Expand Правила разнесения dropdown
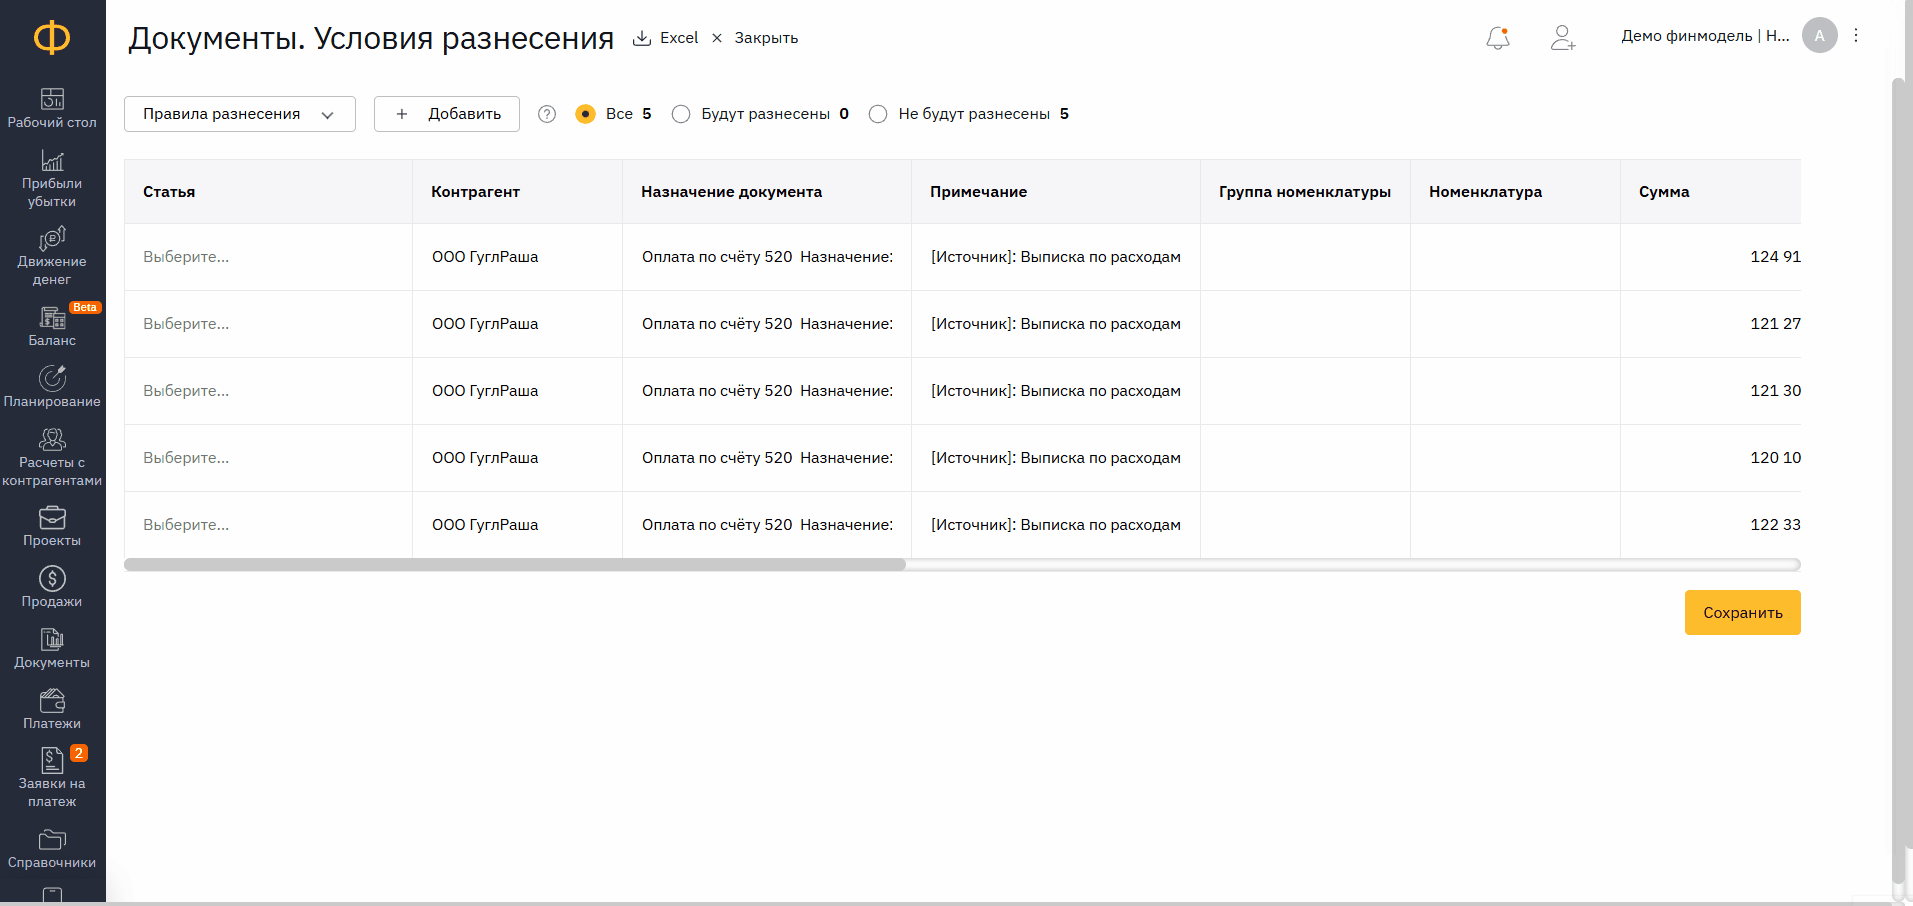Image resolution: width=1913 pixels, height=906 pixels. (239, 114)
